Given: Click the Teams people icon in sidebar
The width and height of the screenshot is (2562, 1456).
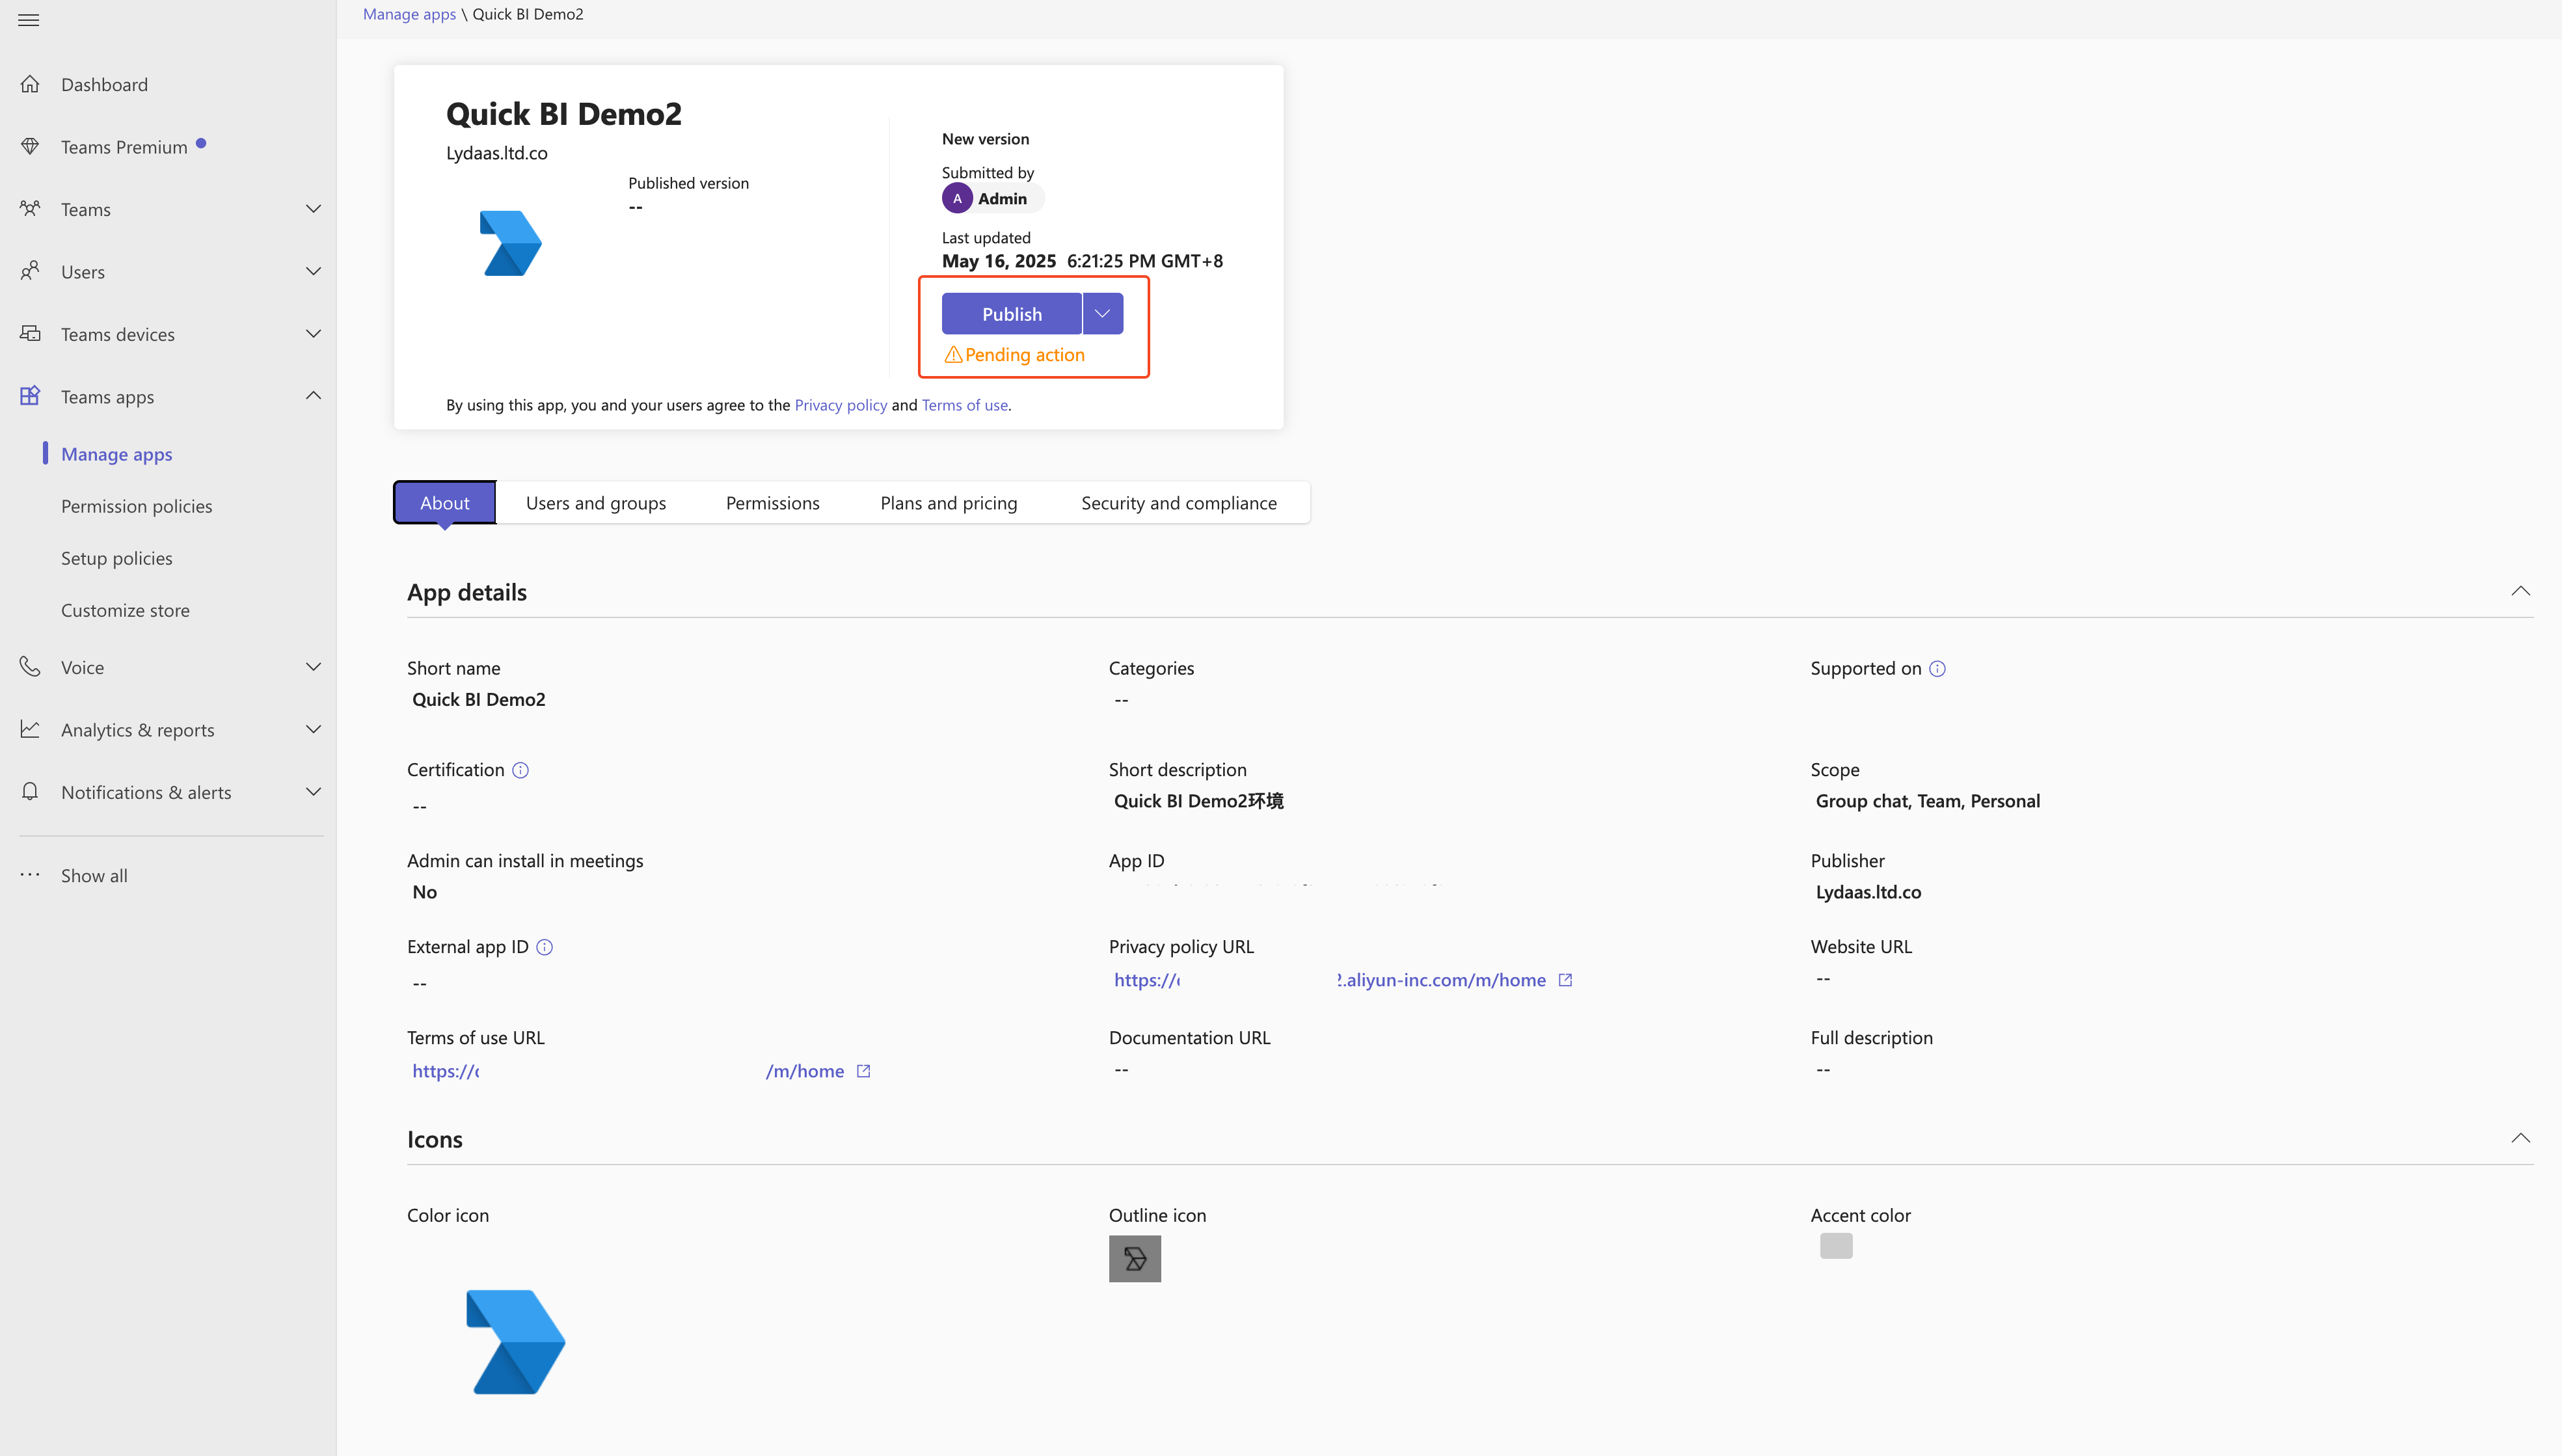Looking at the screenshot, I should (30, 209).
